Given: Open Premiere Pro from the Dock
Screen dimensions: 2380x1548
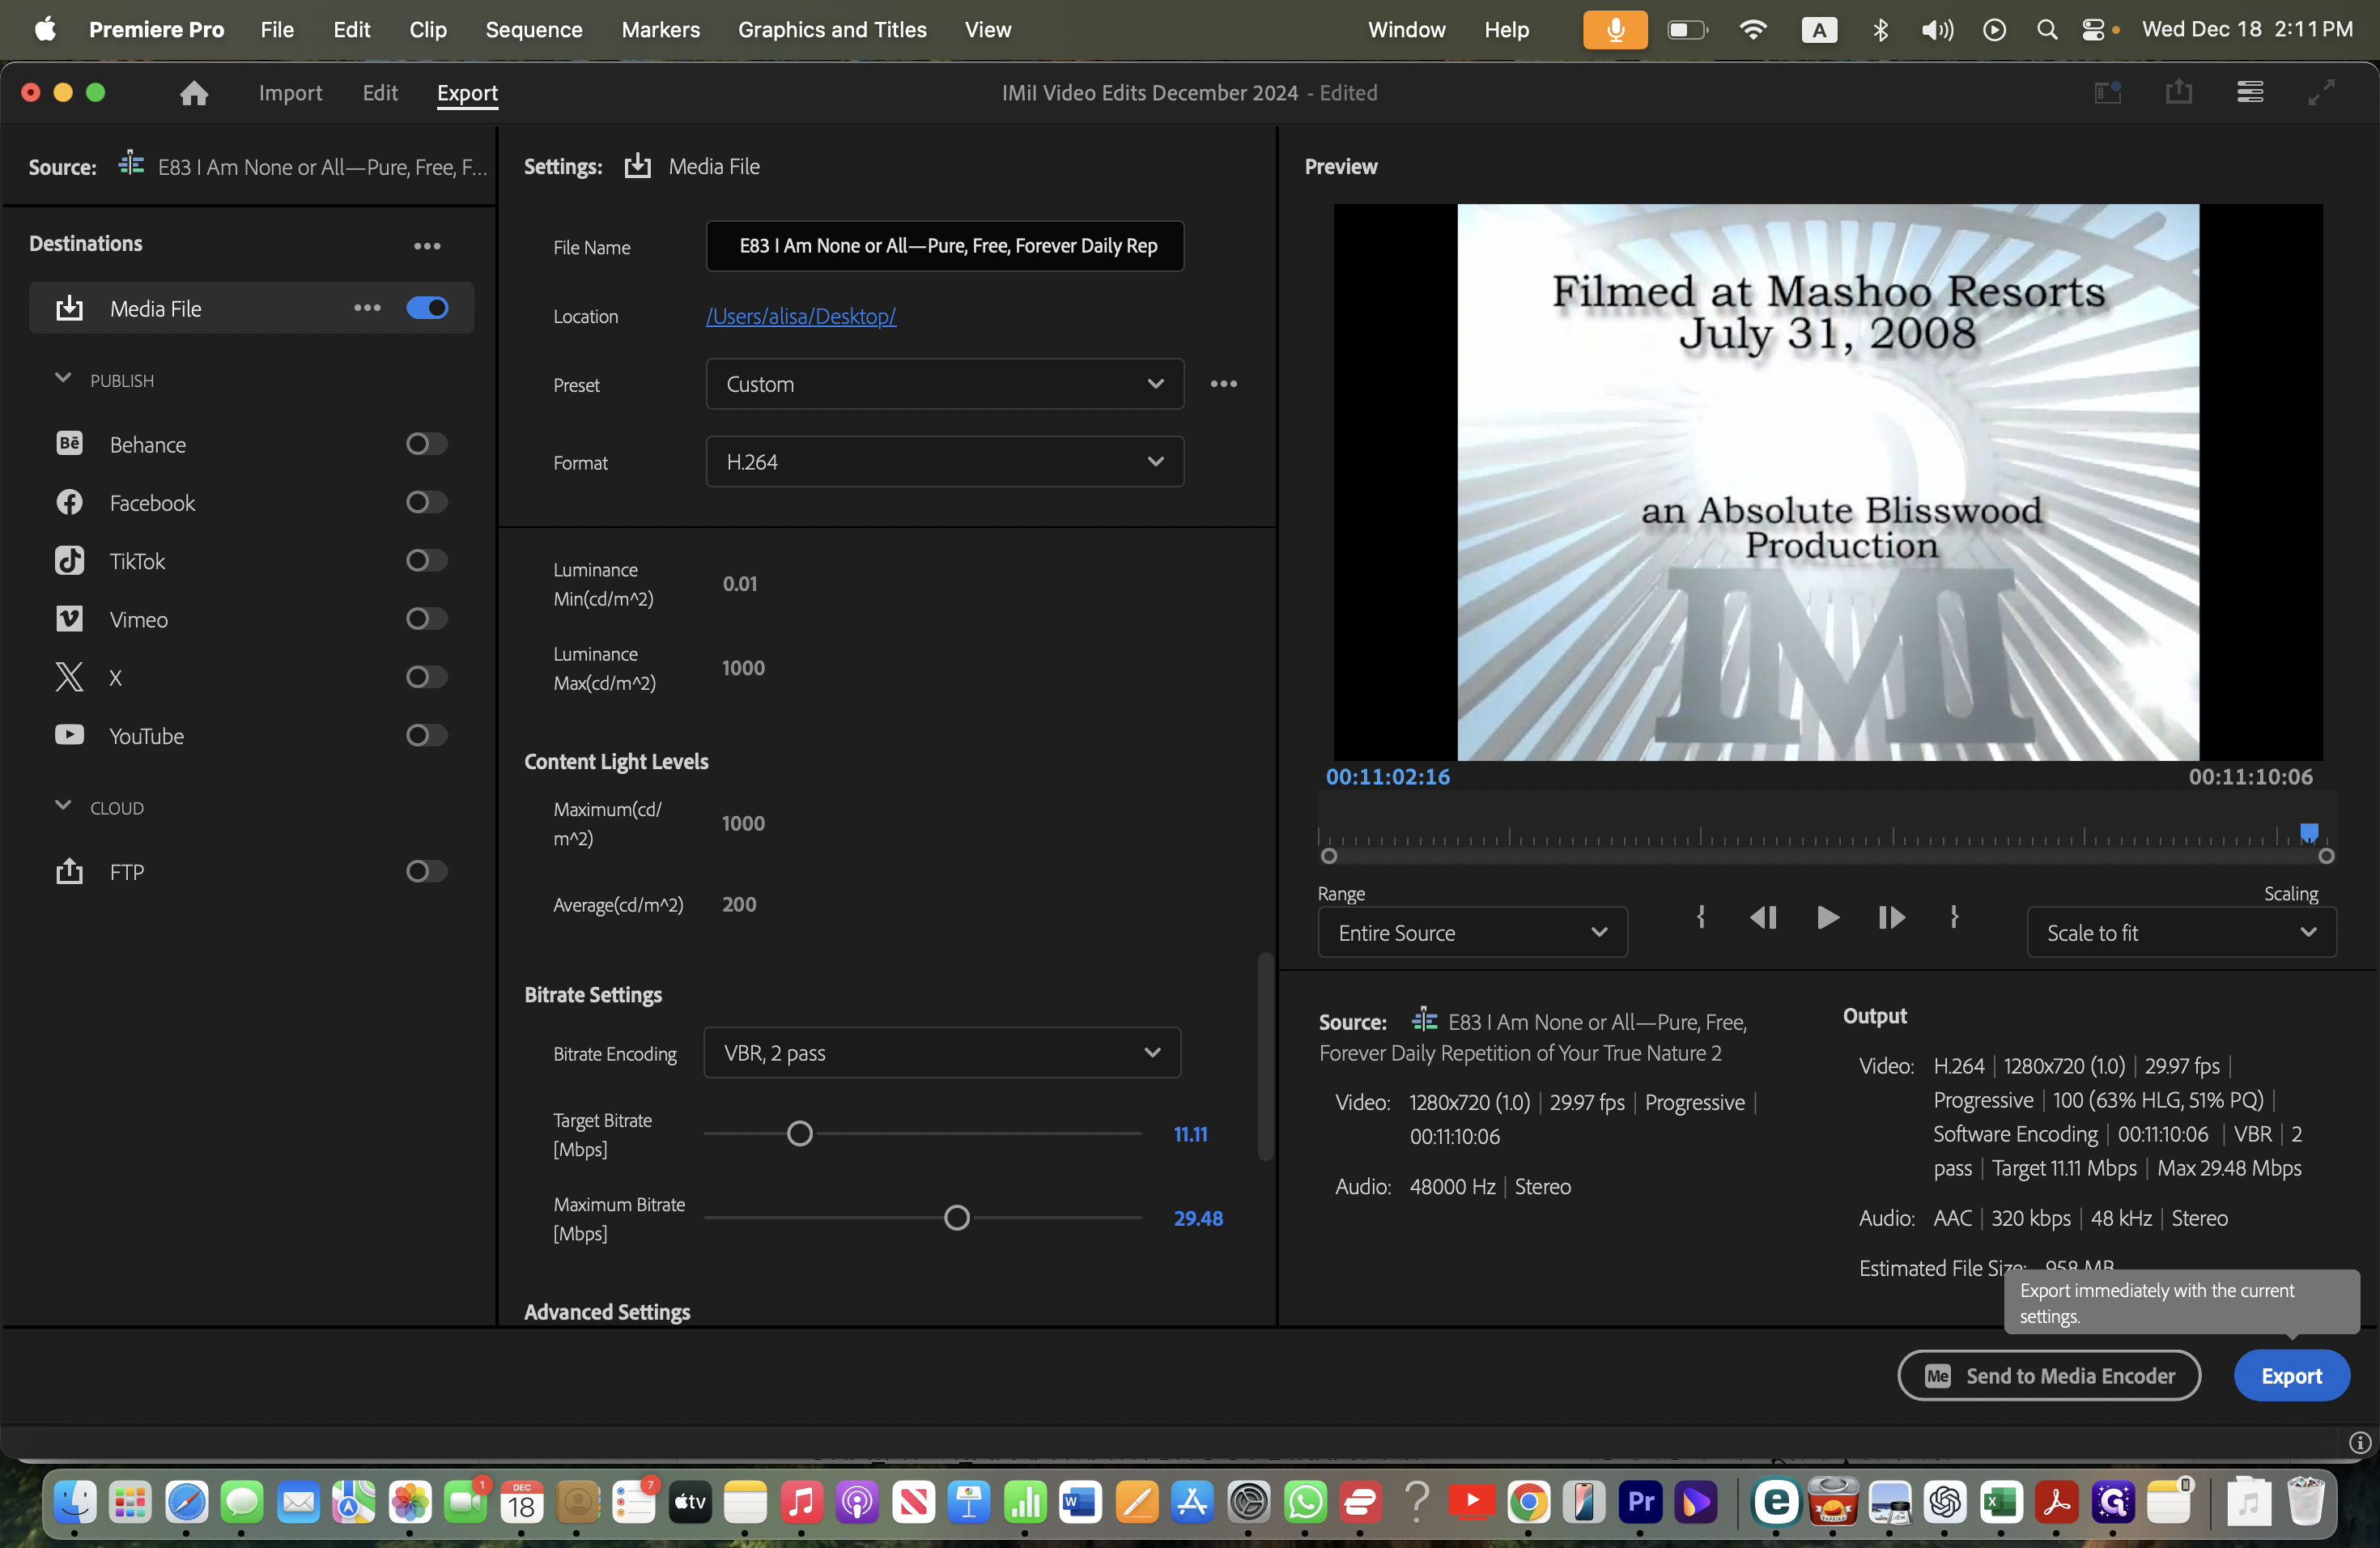Looking at the screenshot, I should point(1640,1502).
